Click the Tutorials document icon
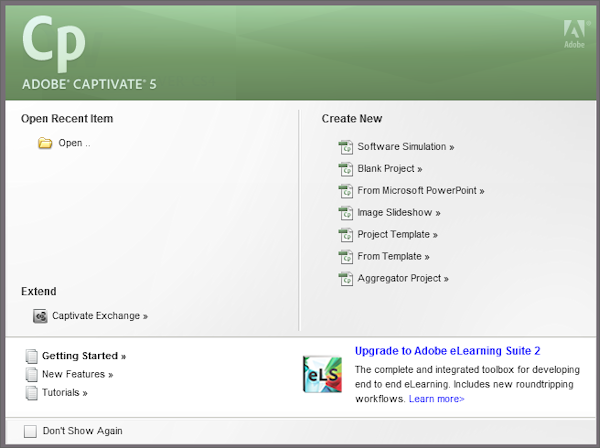 32,393
